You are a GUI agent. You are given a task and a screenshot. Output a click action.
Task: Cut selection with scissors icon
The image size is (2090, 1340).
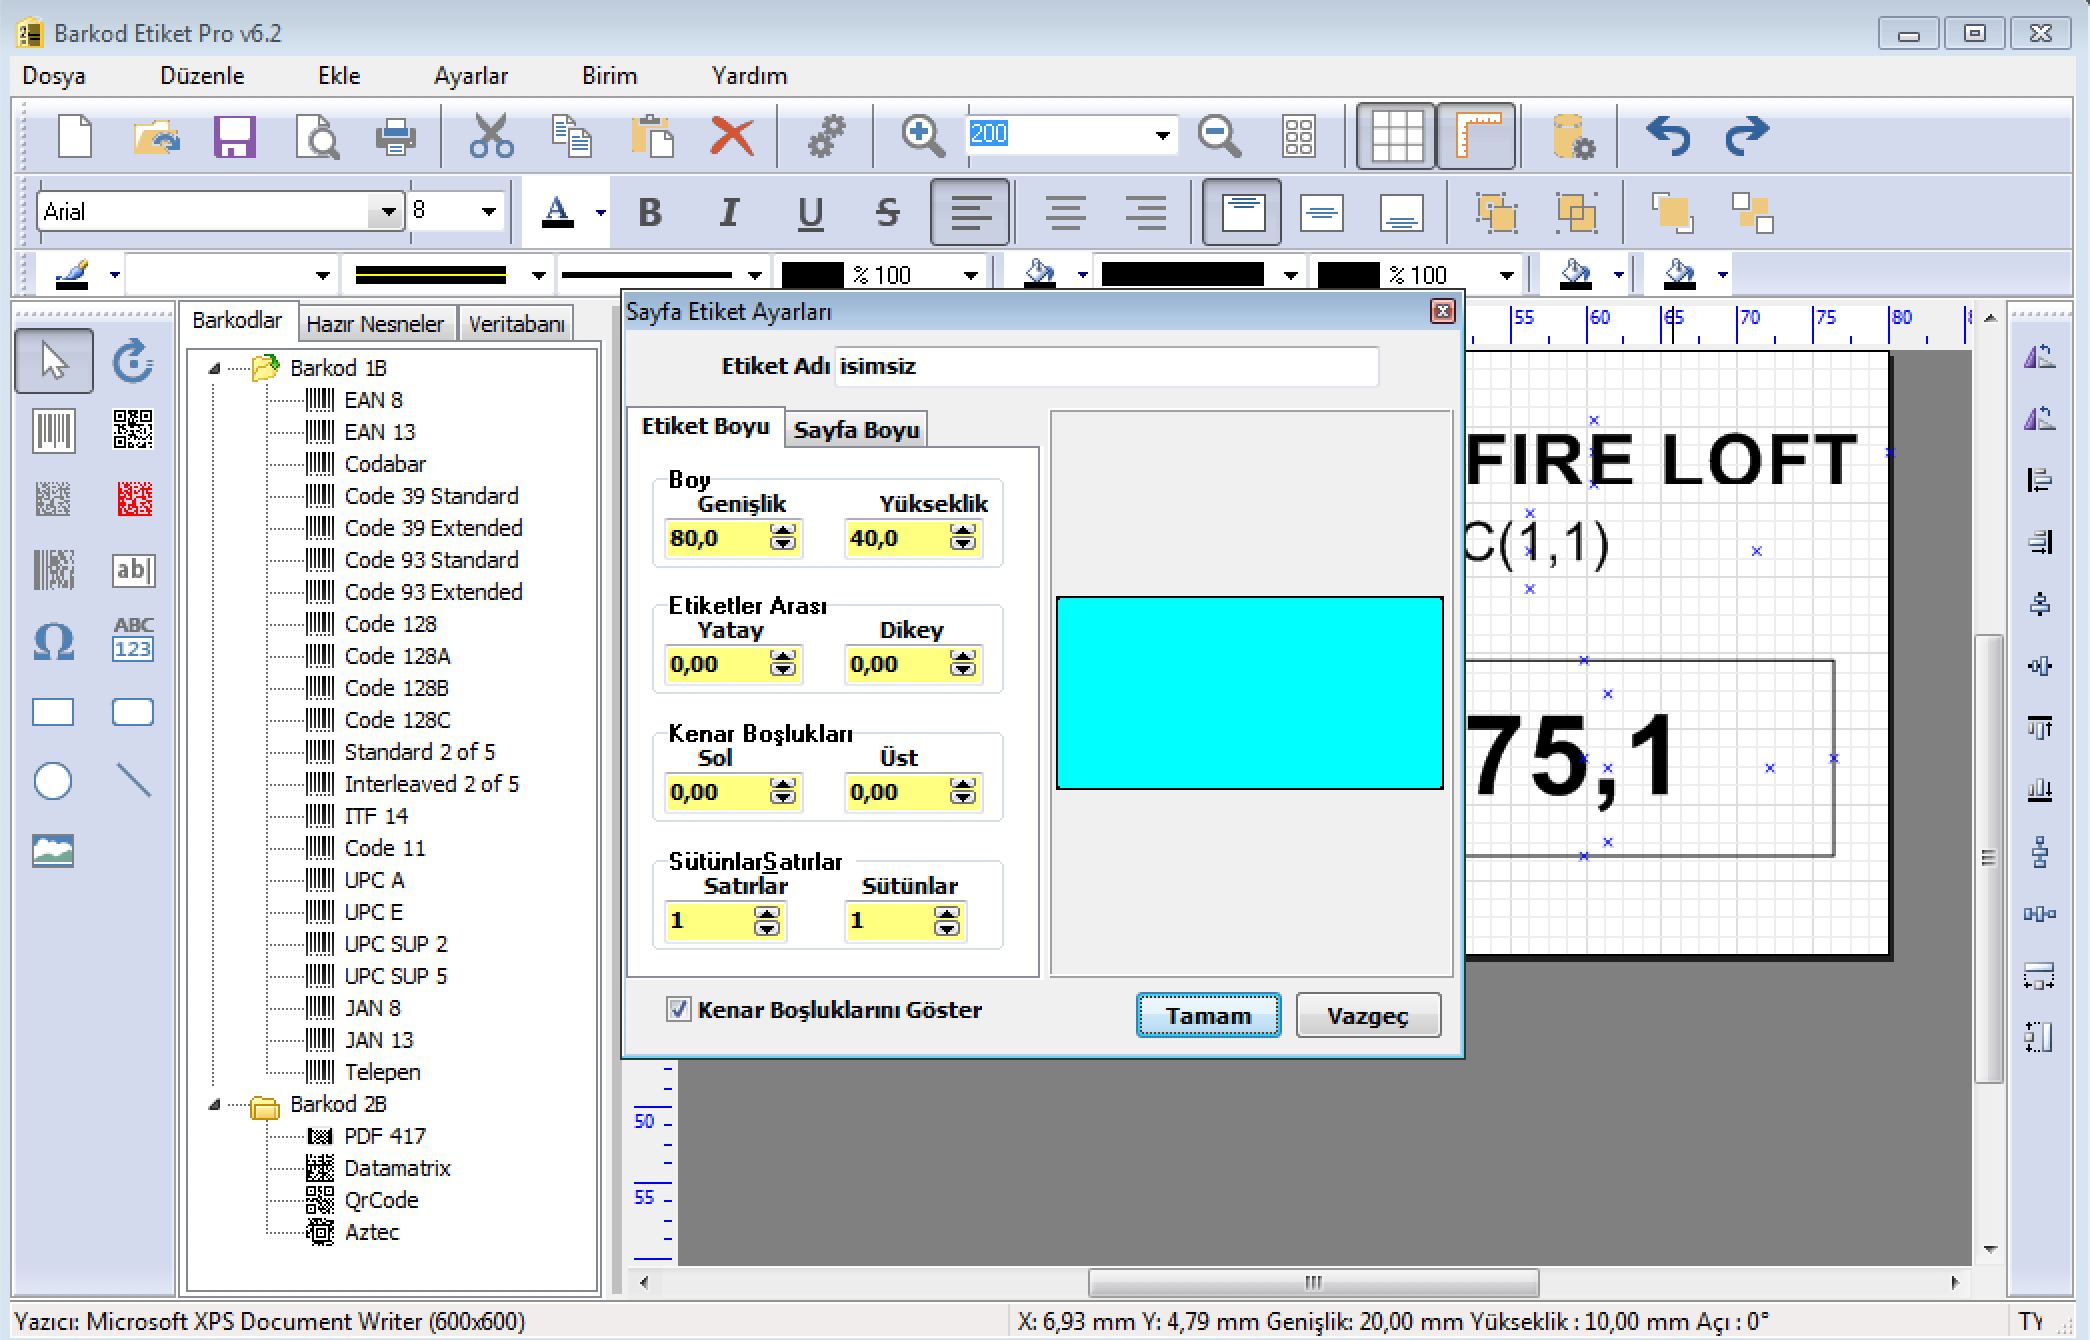pyautogui.click(x=491, y=136)
